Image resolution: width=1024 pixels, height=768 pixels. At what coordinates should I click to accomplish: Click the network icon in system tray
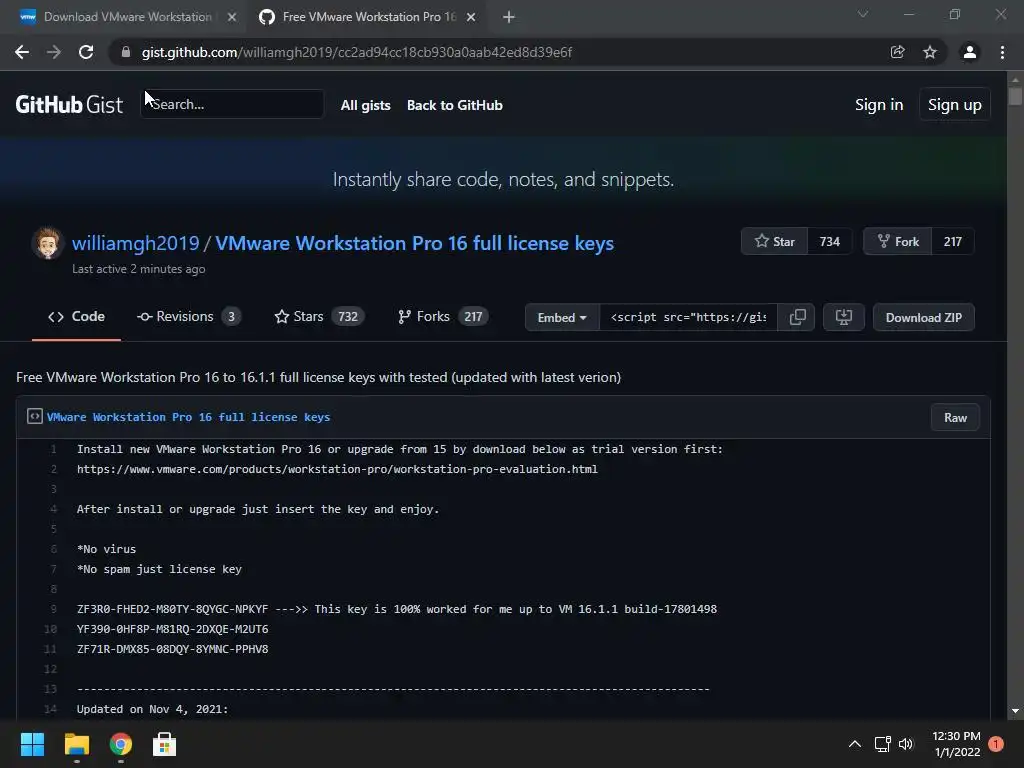[x=882, y=744]
